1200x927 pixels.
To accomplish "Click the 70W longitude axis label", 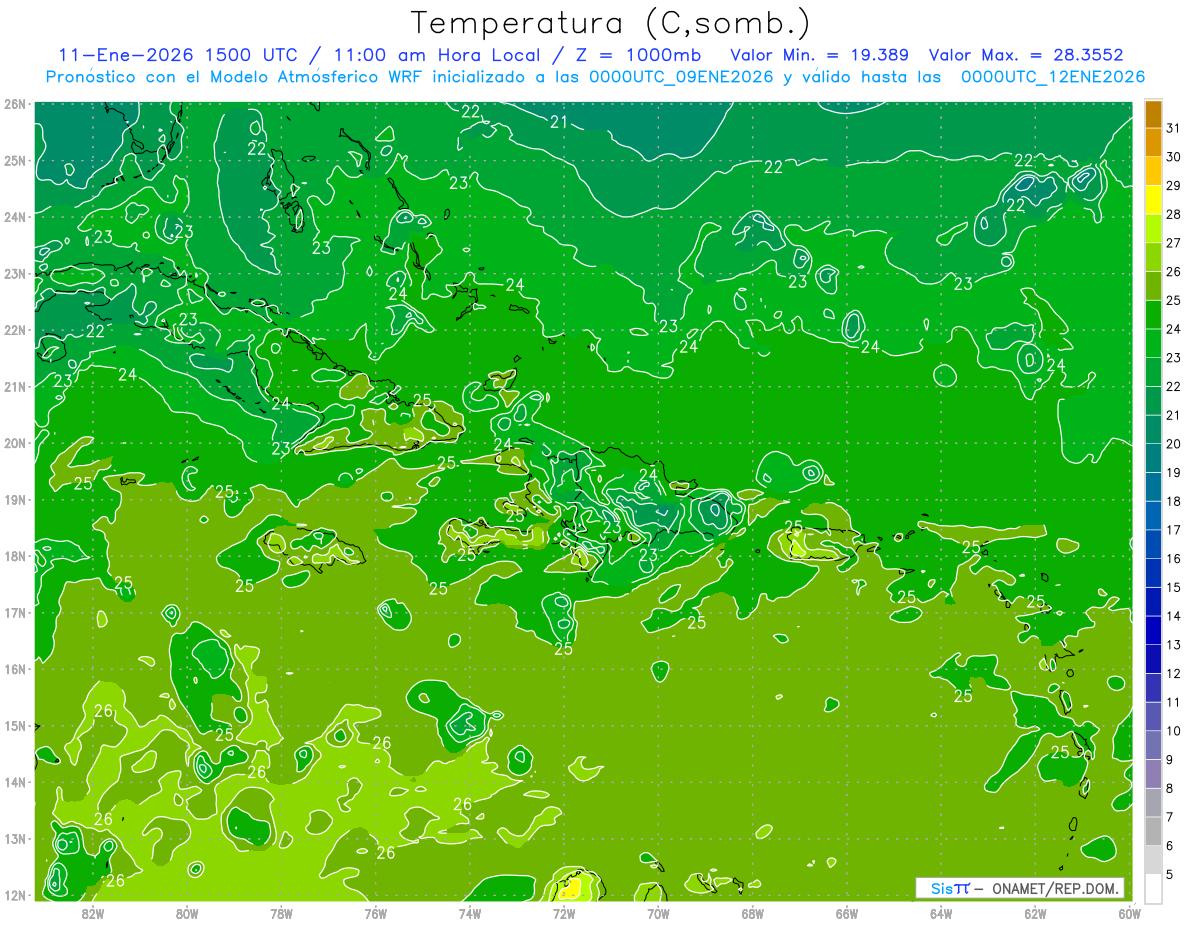I will pyautogui.click(x=658, y=913).
